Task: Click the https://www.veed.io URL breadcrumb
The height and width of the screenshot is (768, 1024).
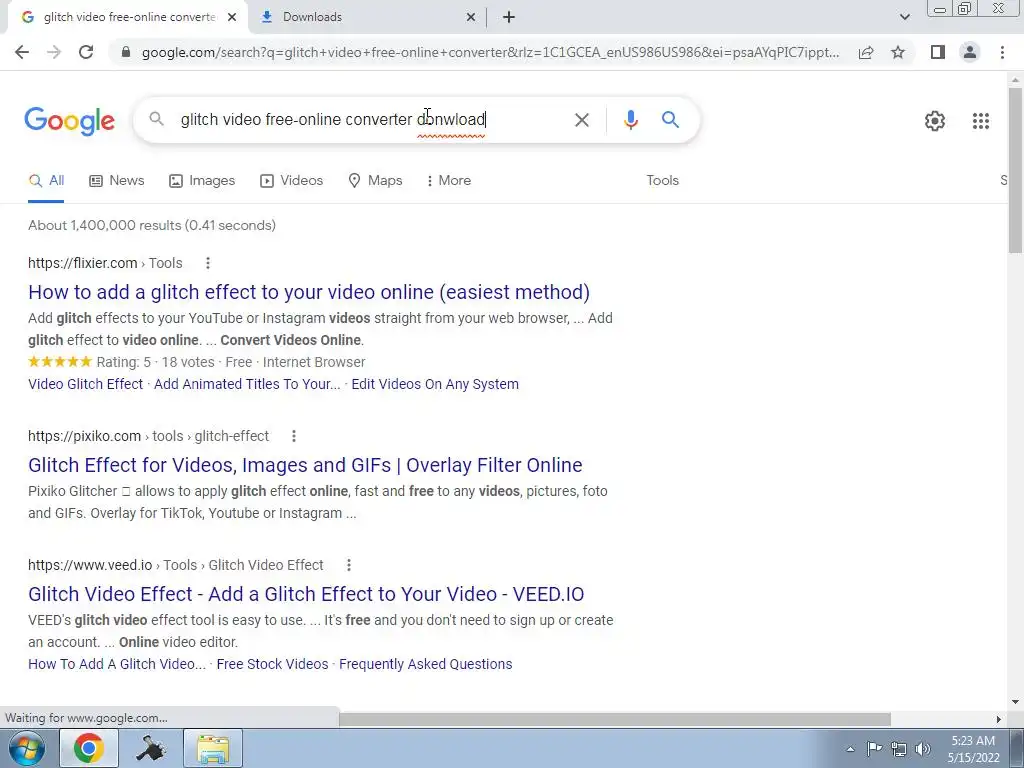Action: pyautogui.click(x=176, y=566)
